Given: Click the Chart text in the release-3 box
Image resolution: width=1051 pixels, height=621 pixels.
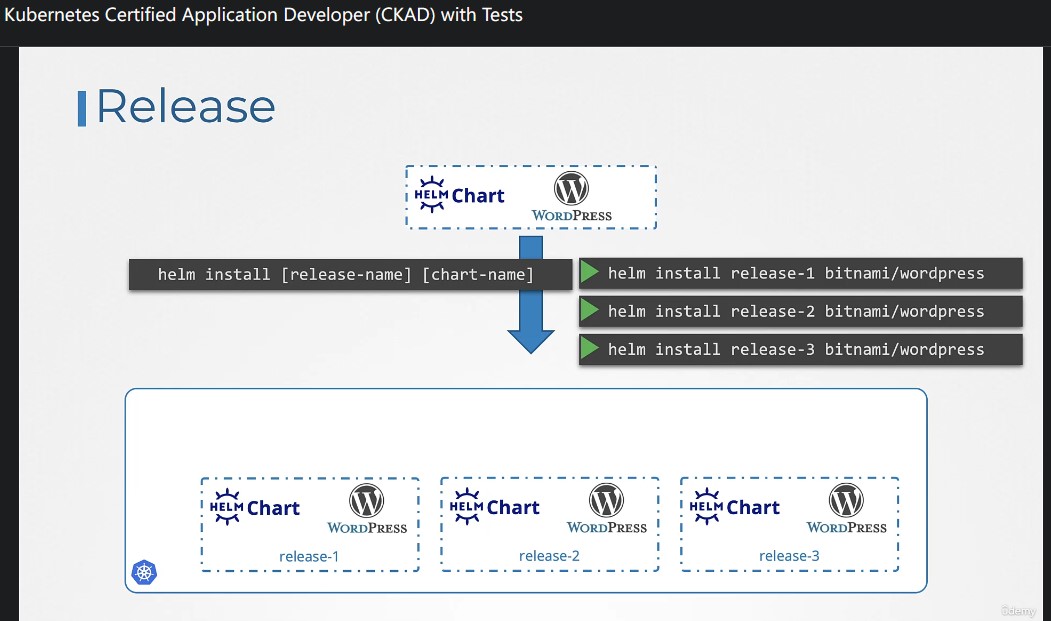Looking at the screenshot, I should click(753, 508).
